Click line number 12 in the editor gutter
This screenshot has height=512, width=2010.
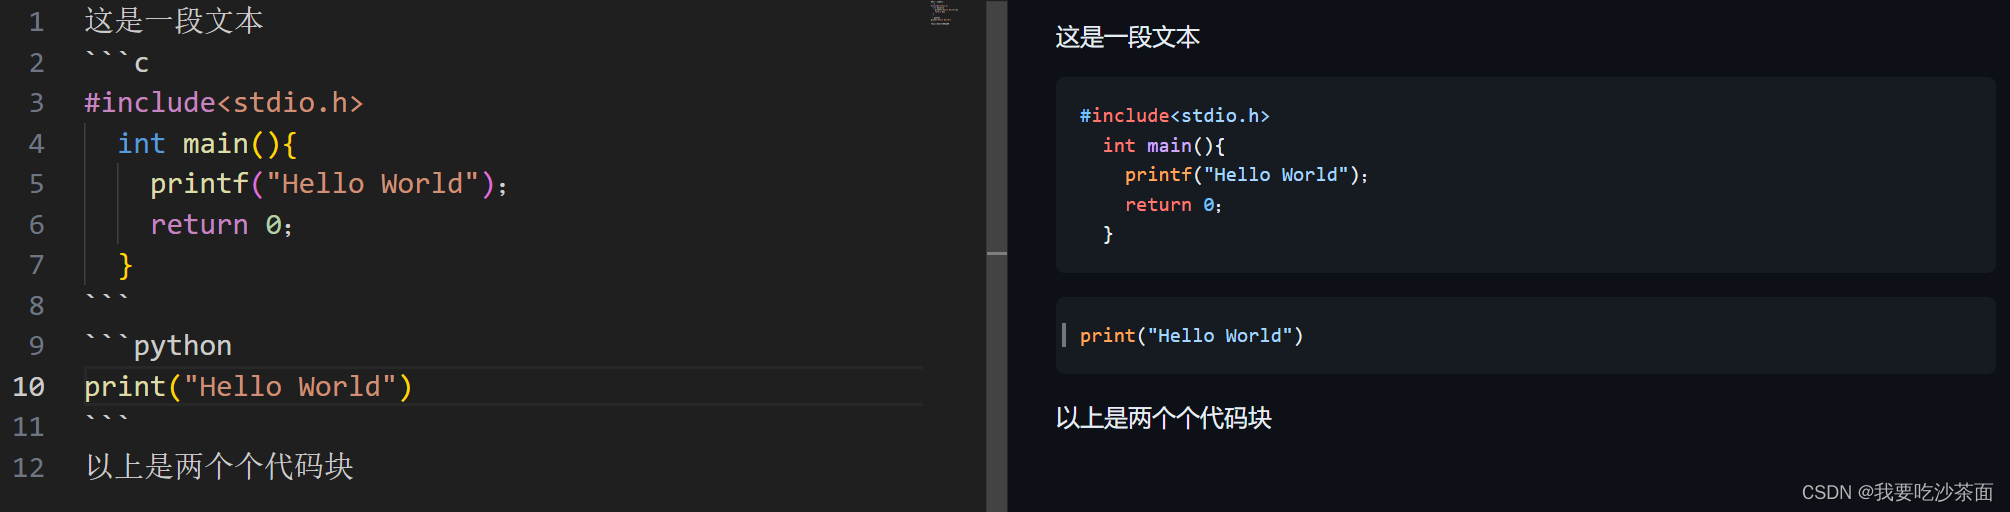[29, 468]
